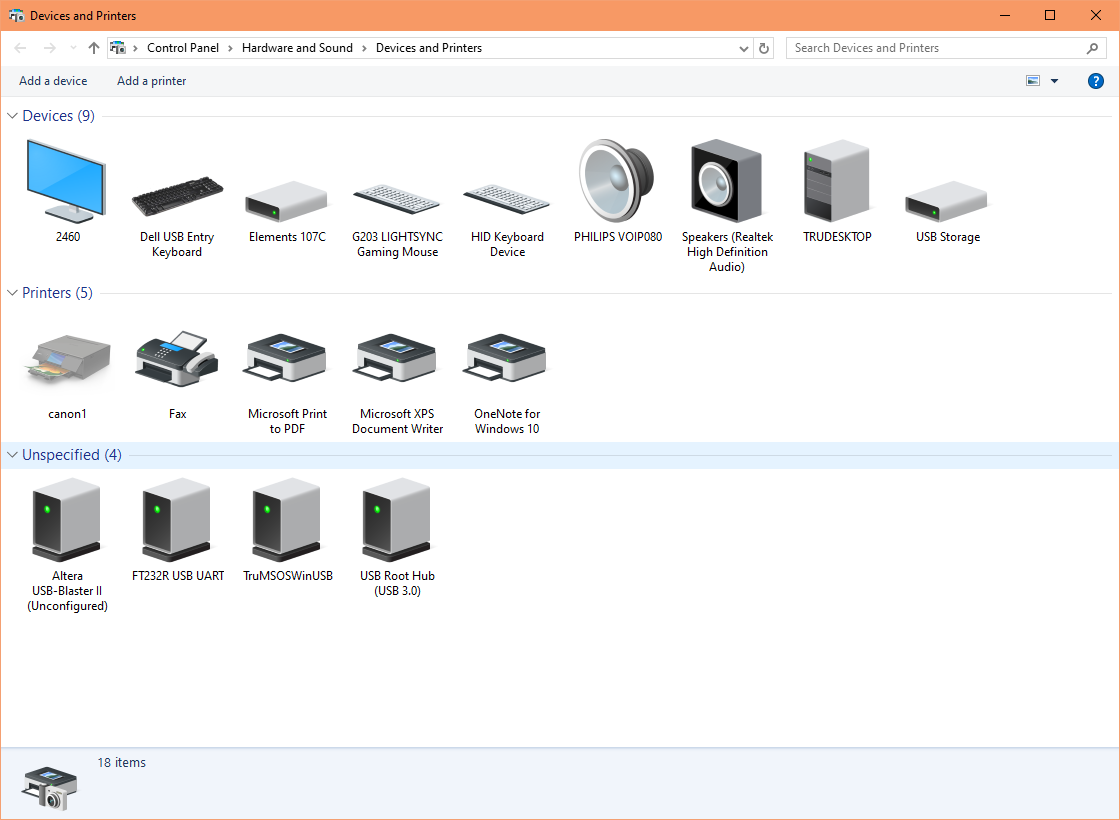Select the canon1 printer icon

(x=67, y=361)
